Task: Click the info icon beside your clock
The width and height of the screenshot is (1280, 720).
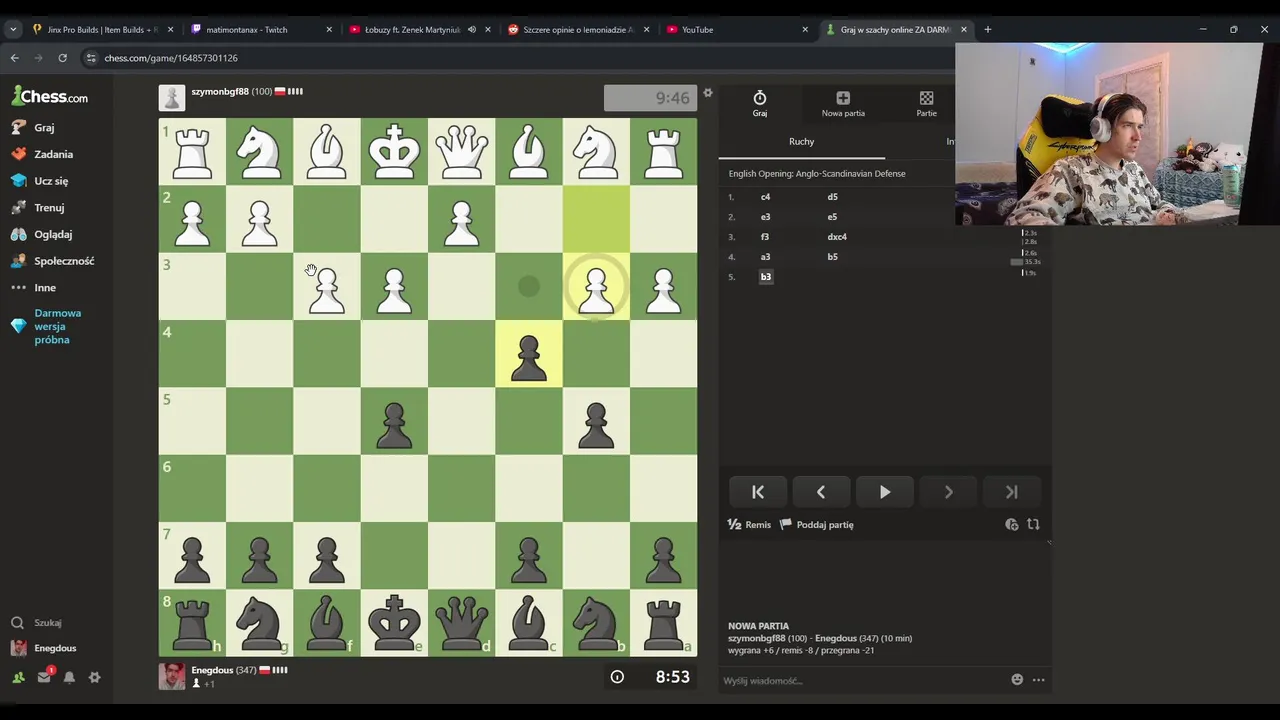Action: click(x=617, y=677)
